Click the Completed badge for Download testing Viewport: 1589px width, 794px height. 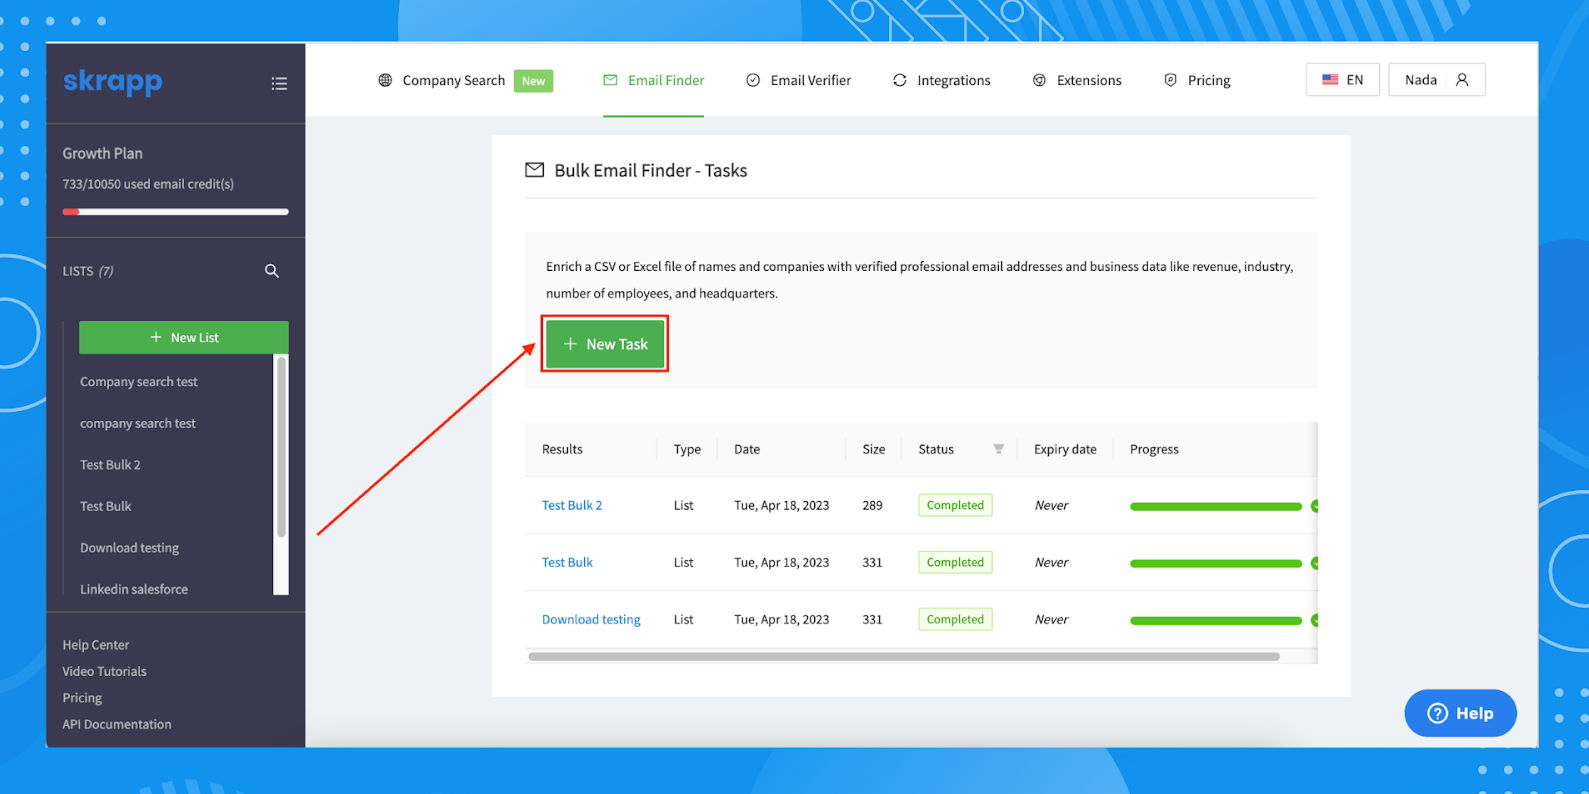955,619
